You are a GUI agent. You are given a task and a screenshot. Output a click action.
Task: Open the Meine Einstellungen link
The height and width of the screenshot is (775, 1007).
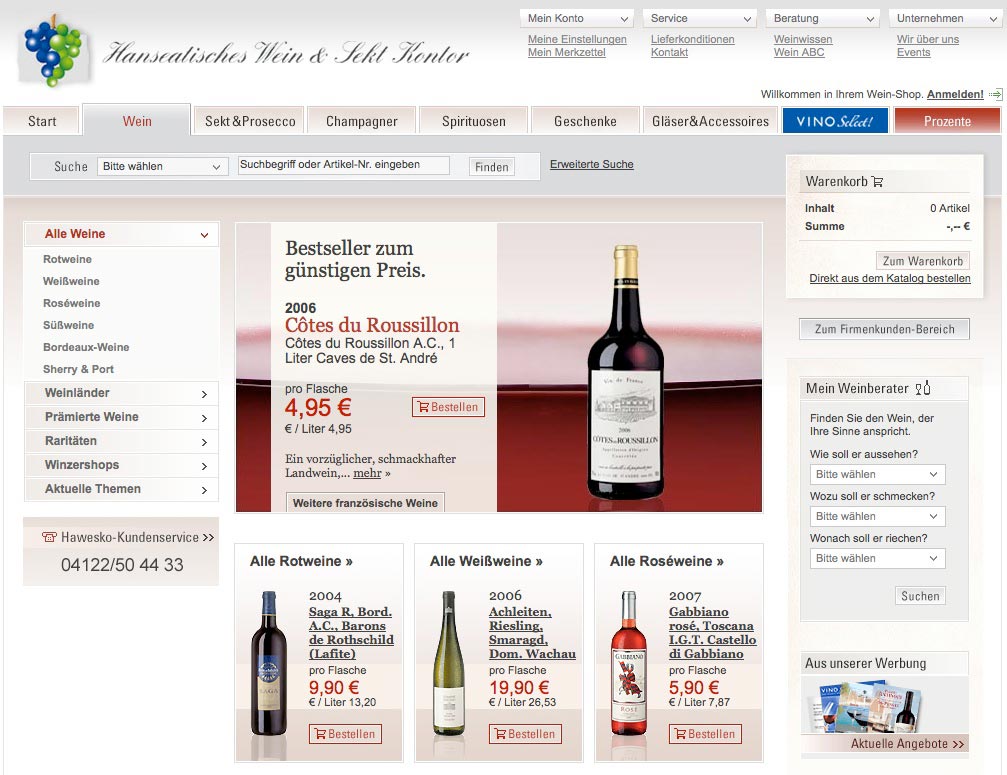click(577, 39)
